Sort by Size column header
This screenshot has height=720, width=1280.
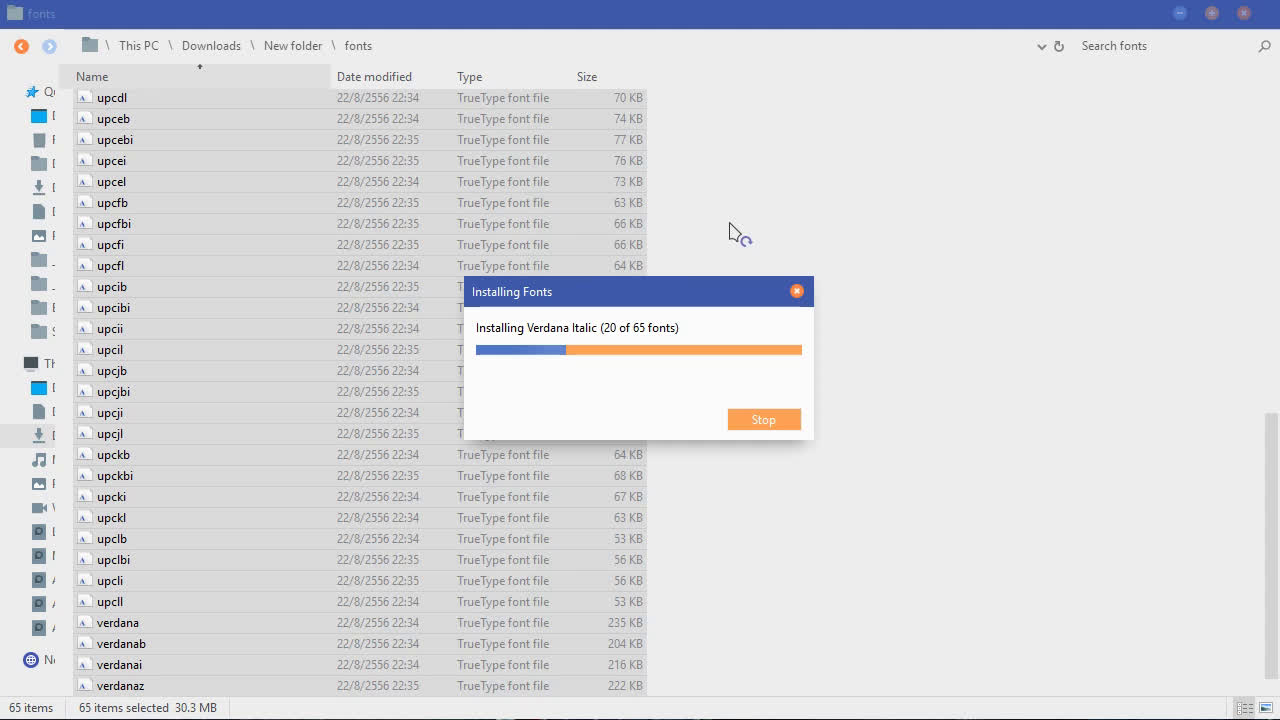(587, 77)
